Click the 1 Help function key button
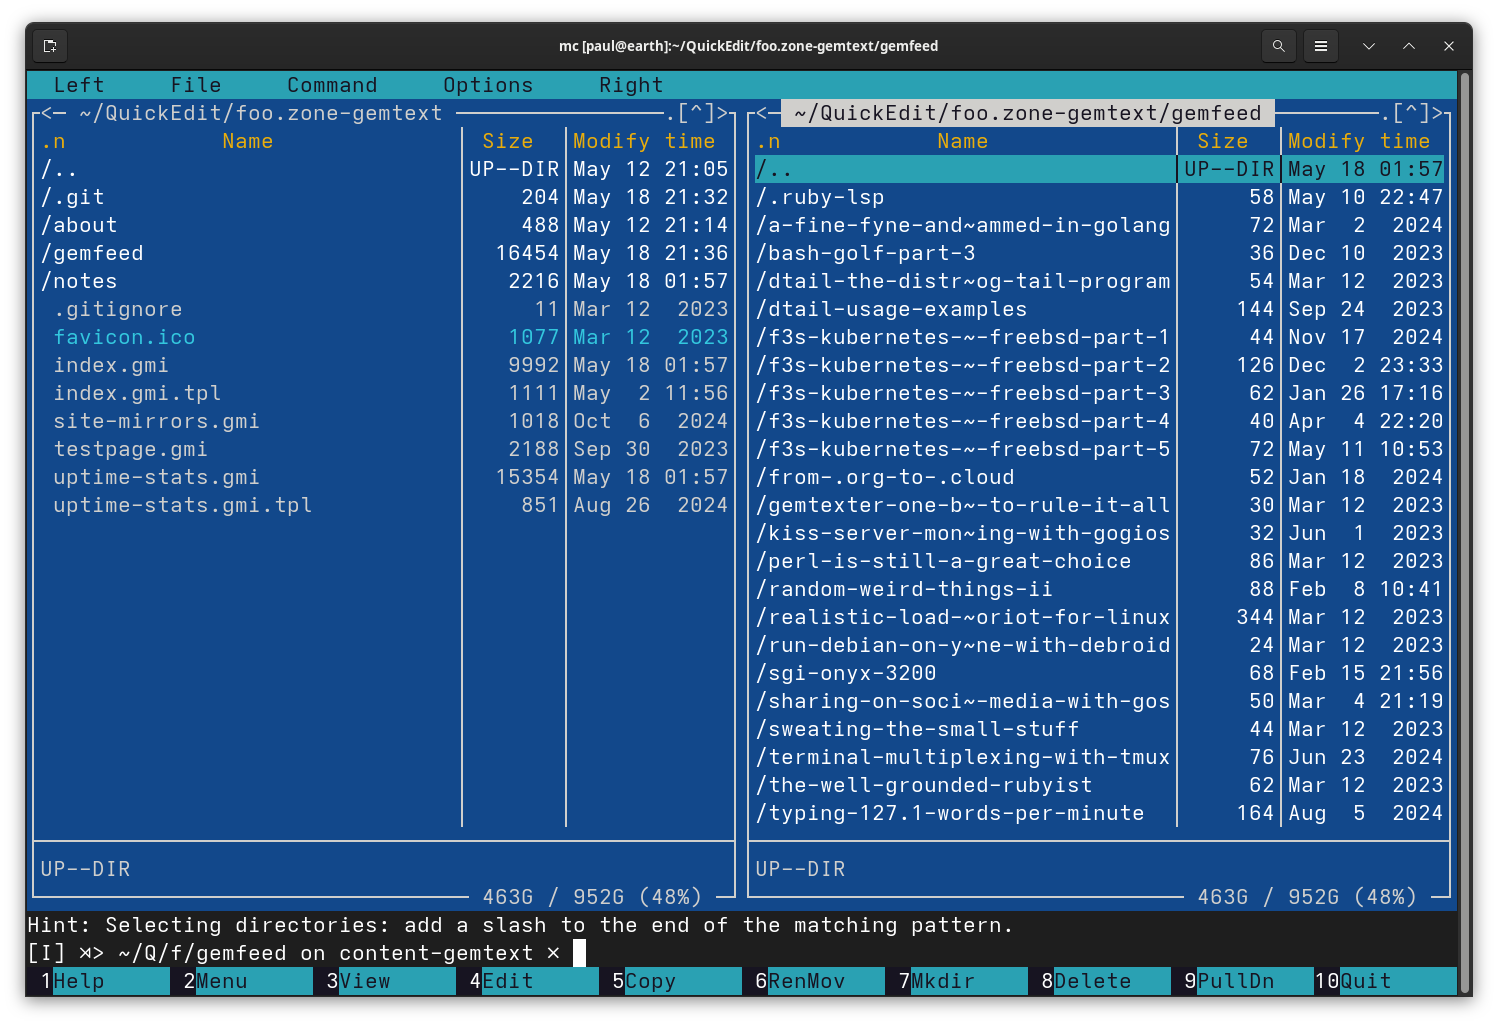 [x=98, y=981]
